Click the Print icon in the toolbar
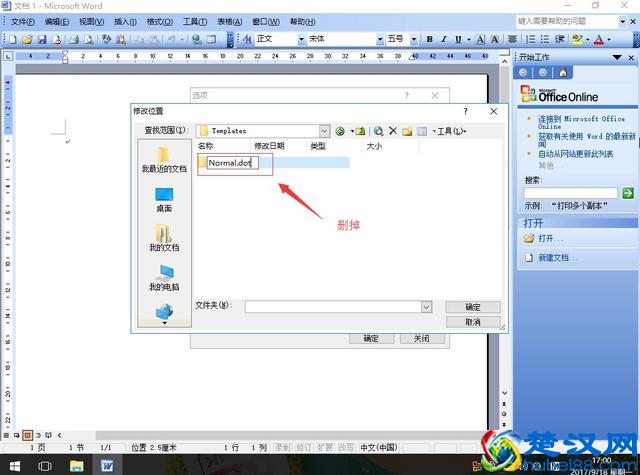640x475 pixels. pos(74,39)
